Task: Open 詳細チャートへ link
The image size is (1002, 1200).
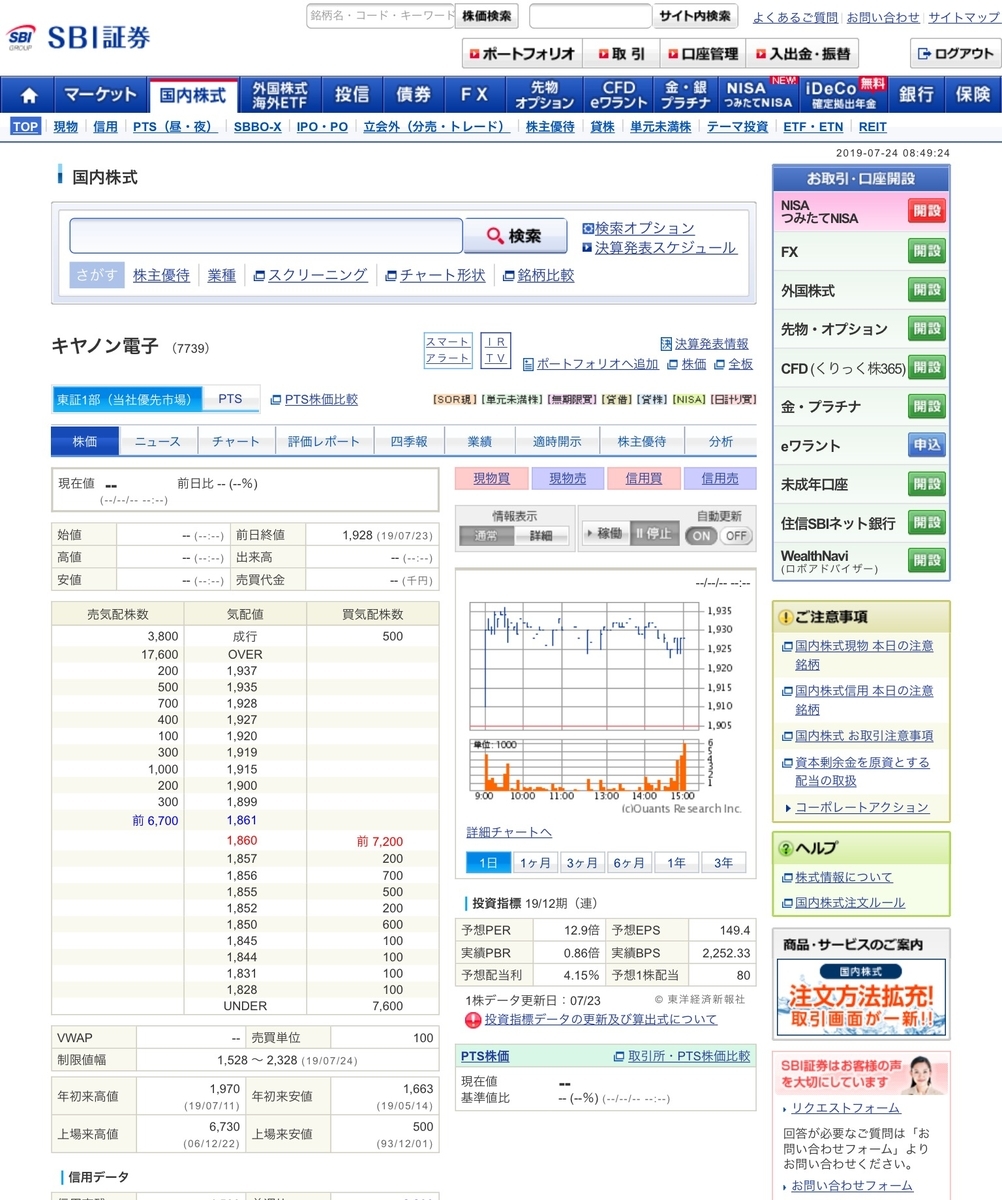Action: tap(509, 832)
